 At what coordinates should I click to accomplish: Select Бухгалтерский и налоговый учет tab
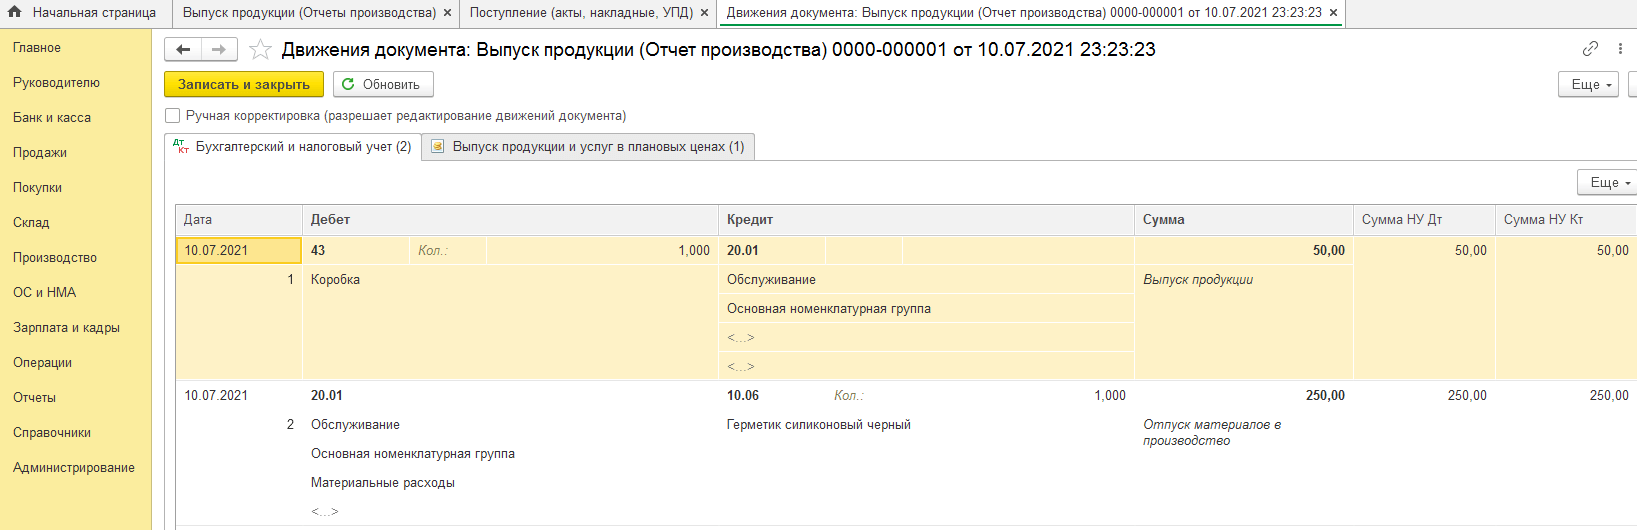pyautogui.click(x=293, y=147)
